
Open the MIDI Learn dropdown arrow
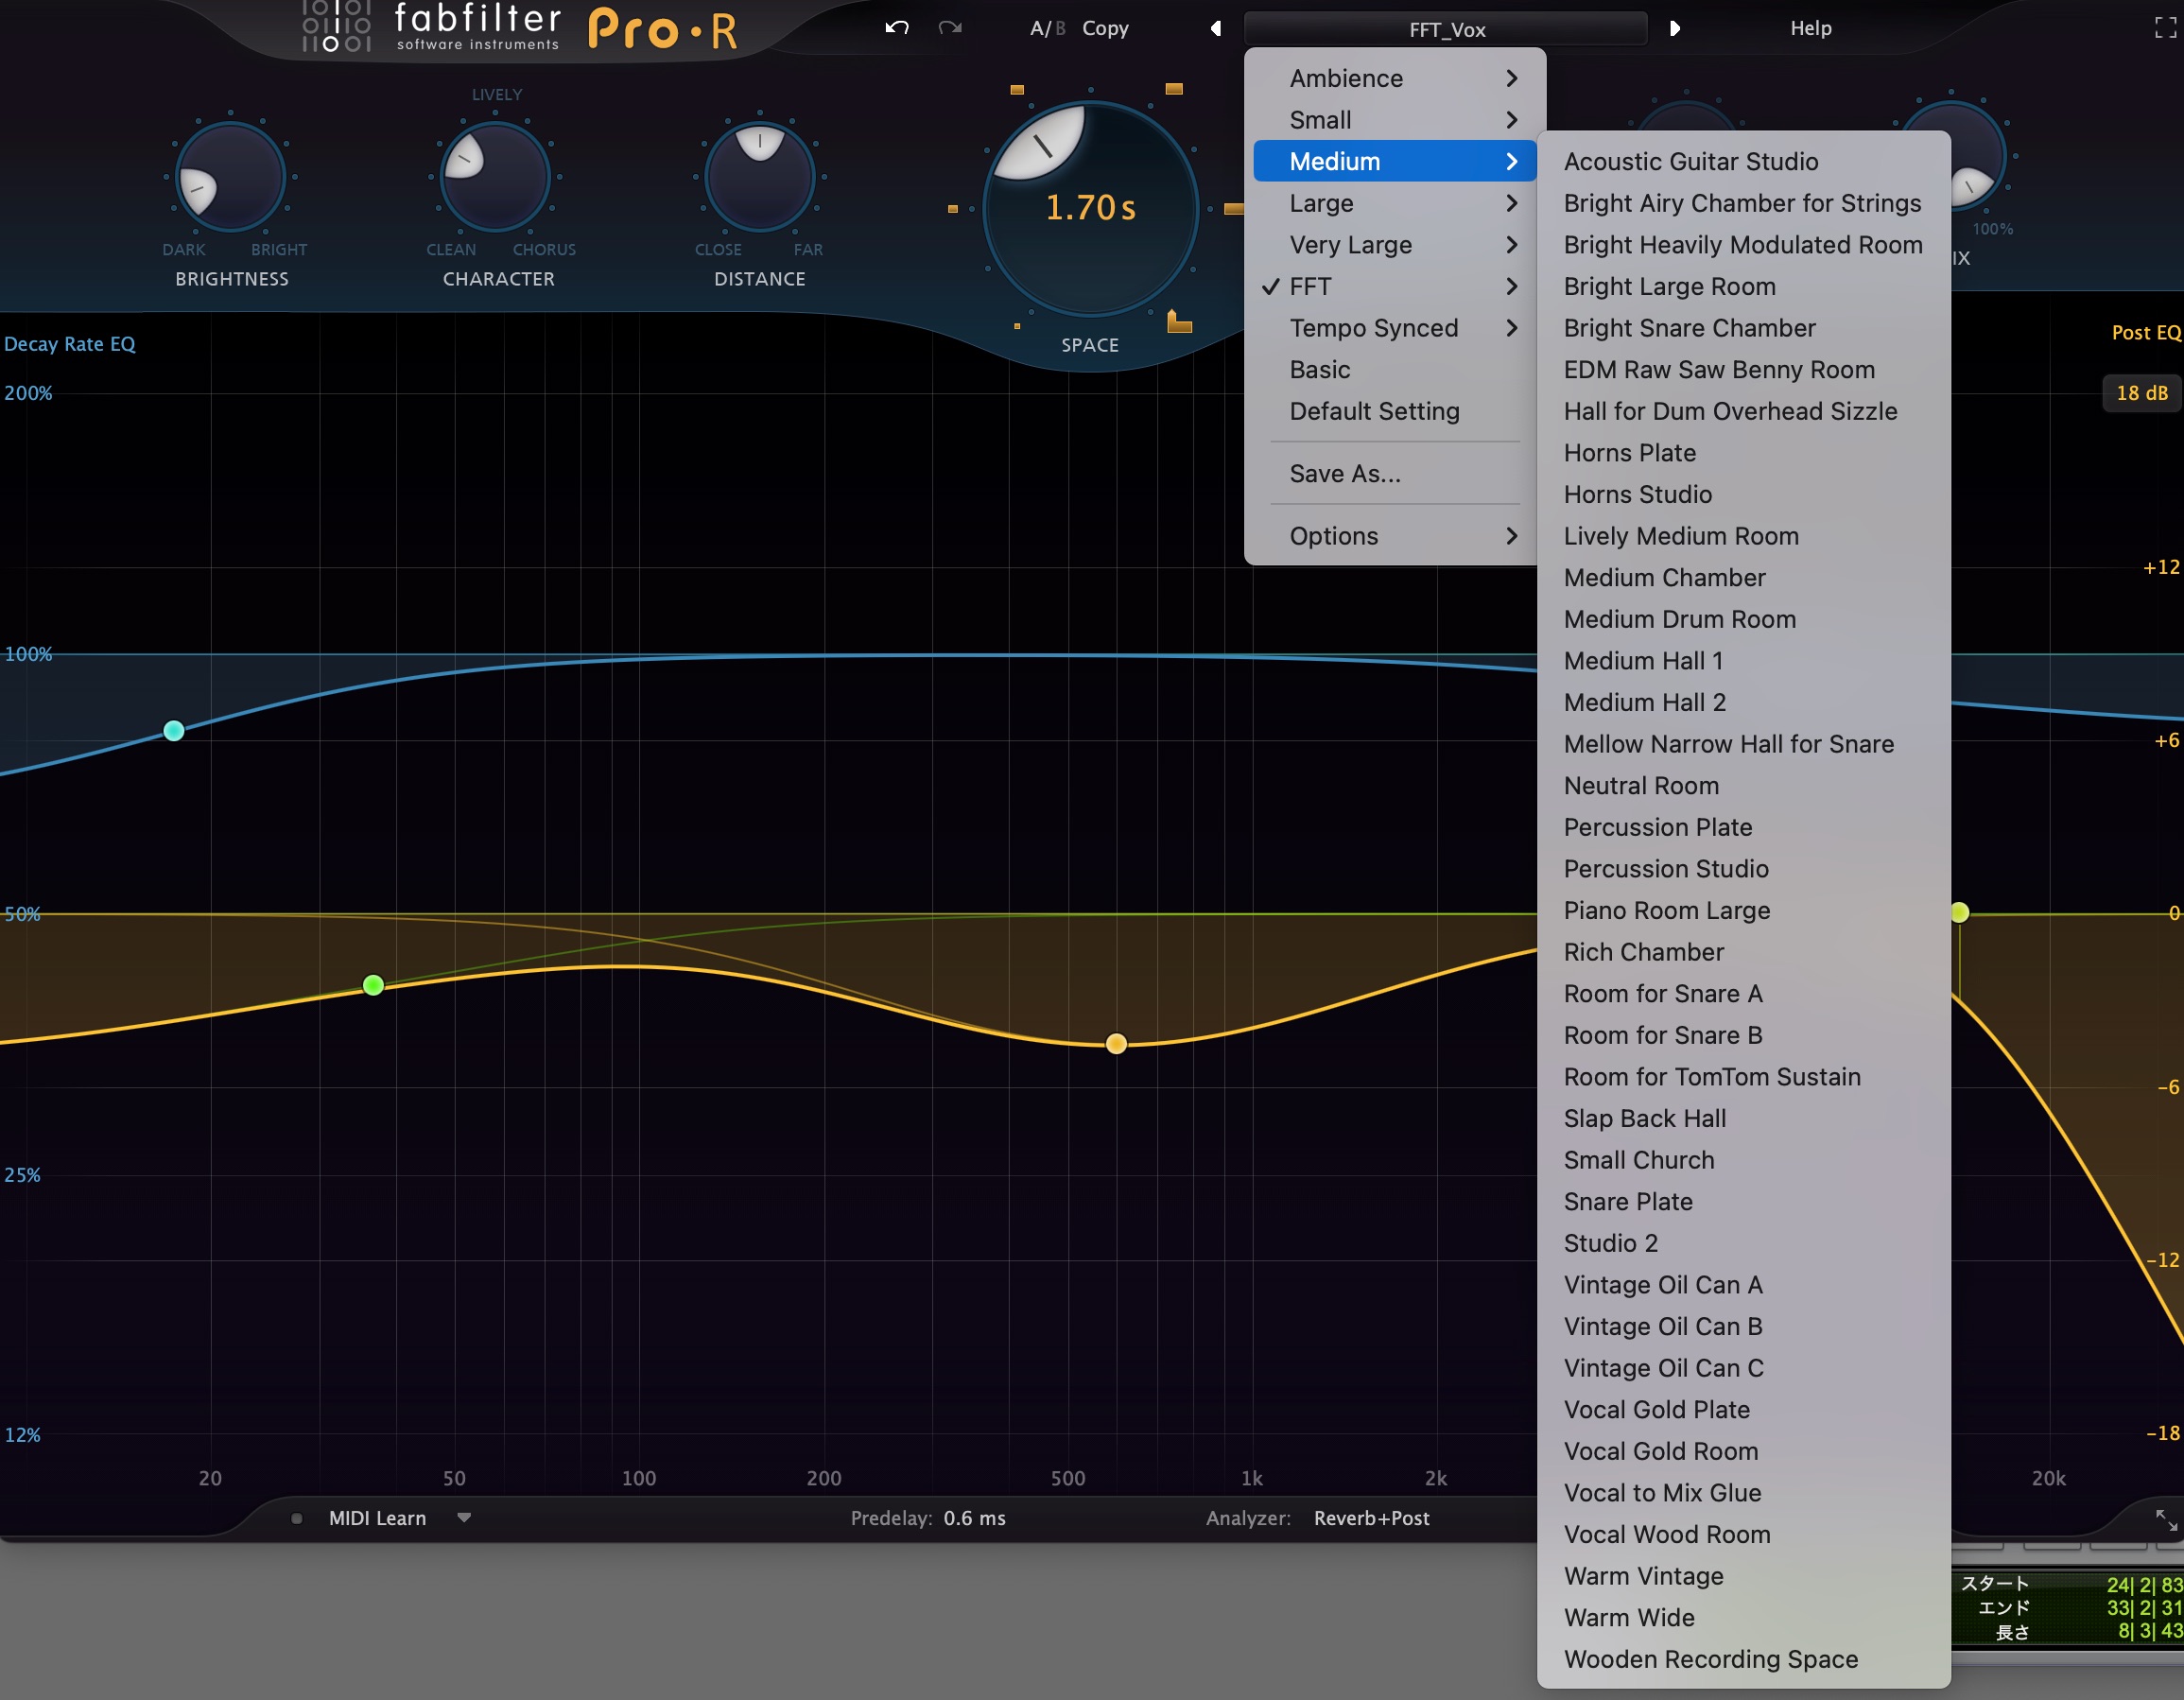pos(464,1518)
